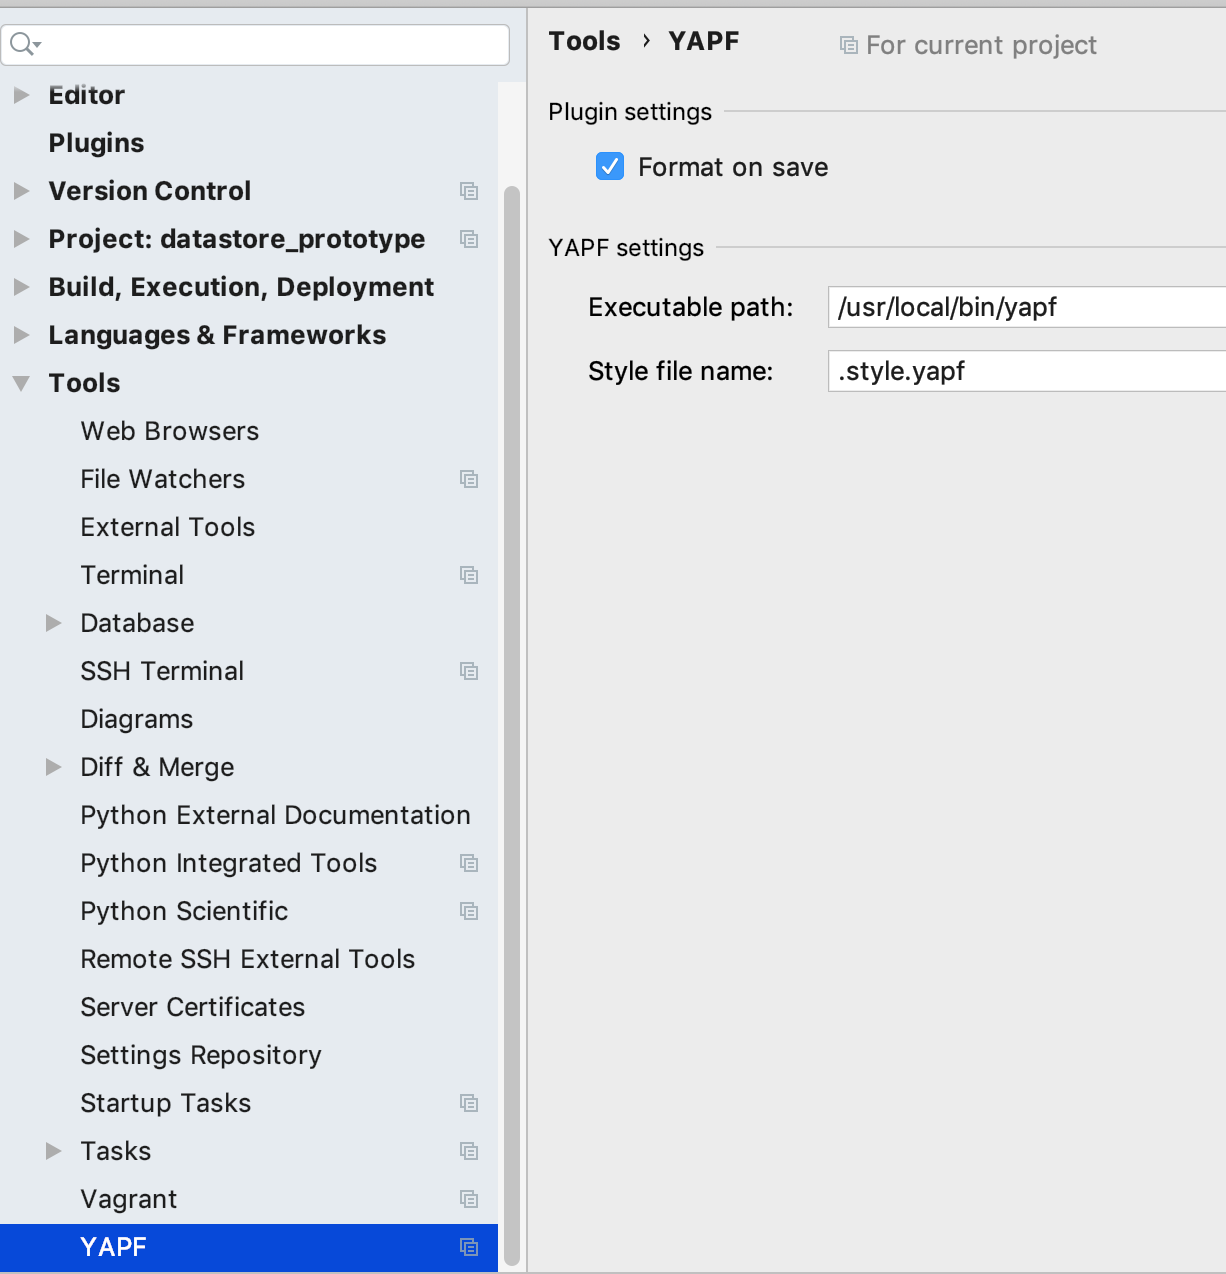Expand the Database subsection
The width and height of the screenshot is (1226, 1274).
click(53, 623)
